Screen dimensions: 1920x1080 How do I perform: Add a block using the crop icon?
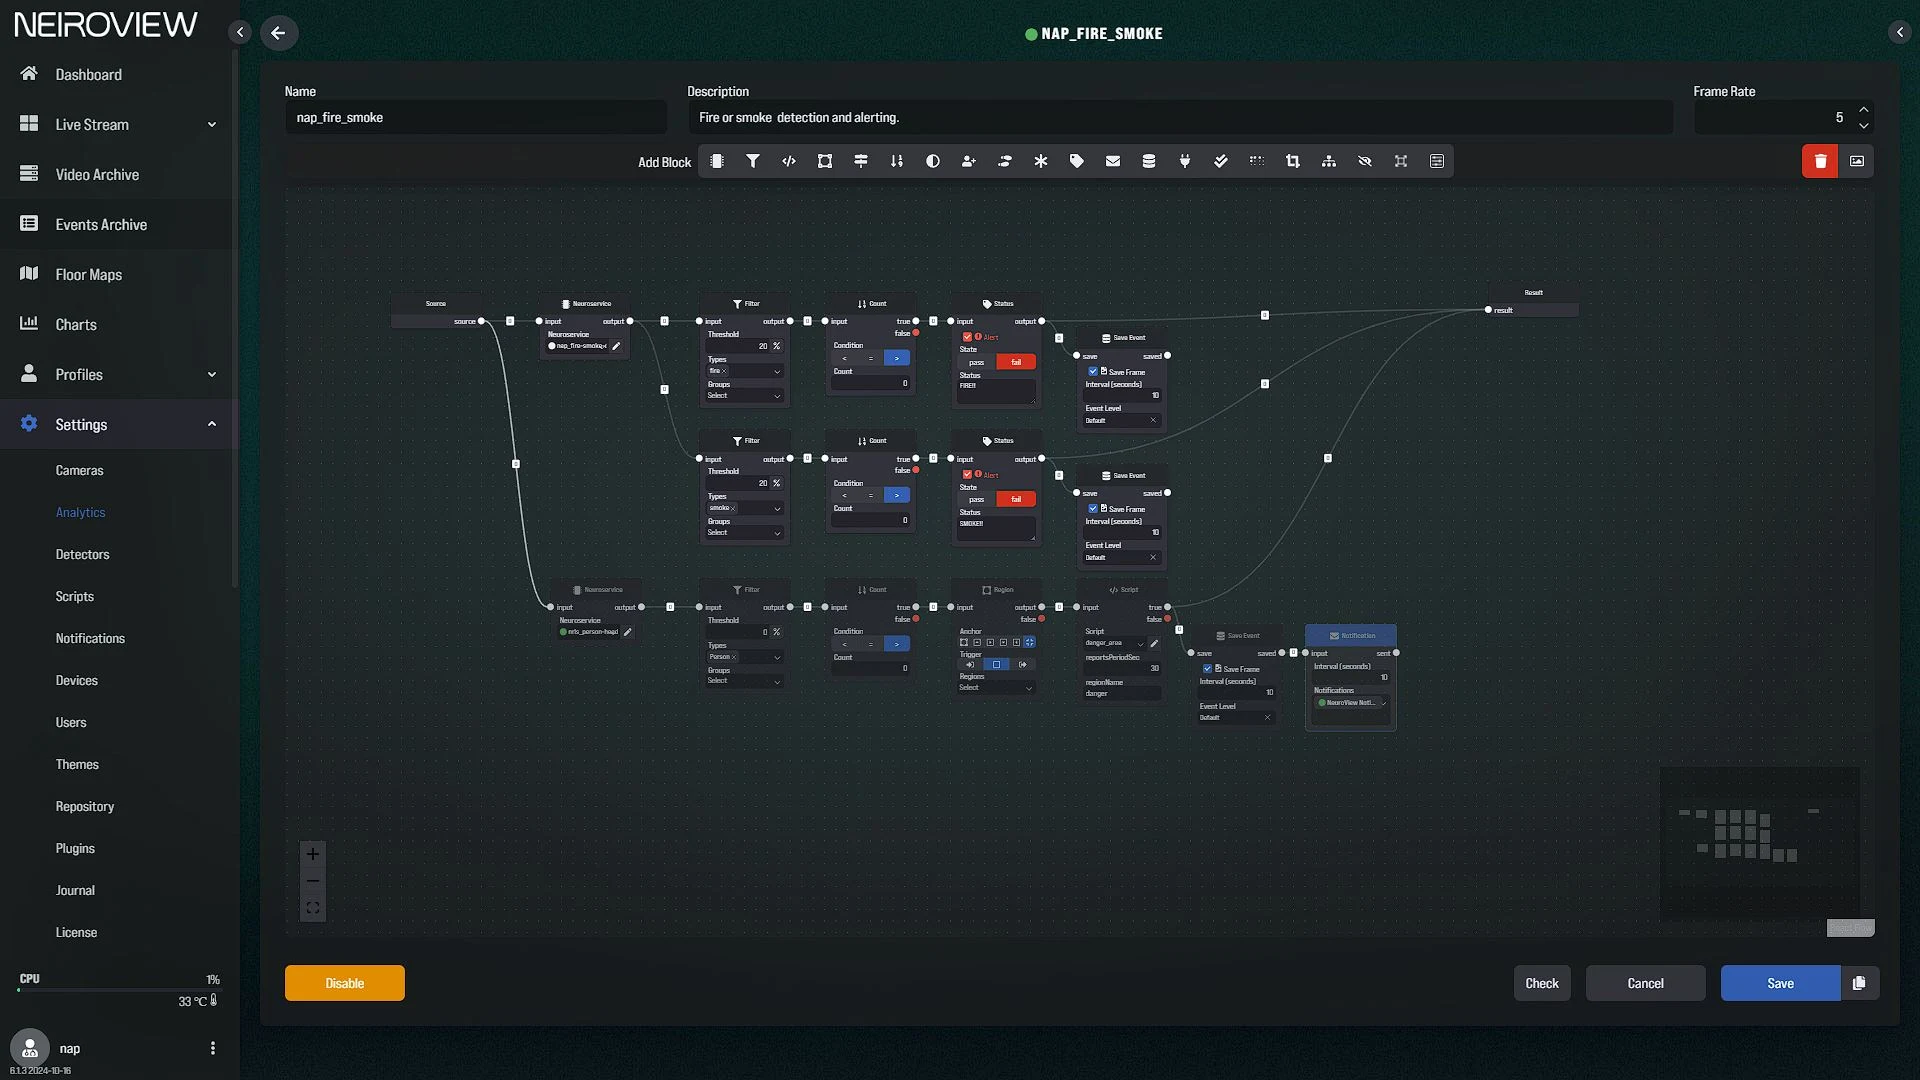1293,161
